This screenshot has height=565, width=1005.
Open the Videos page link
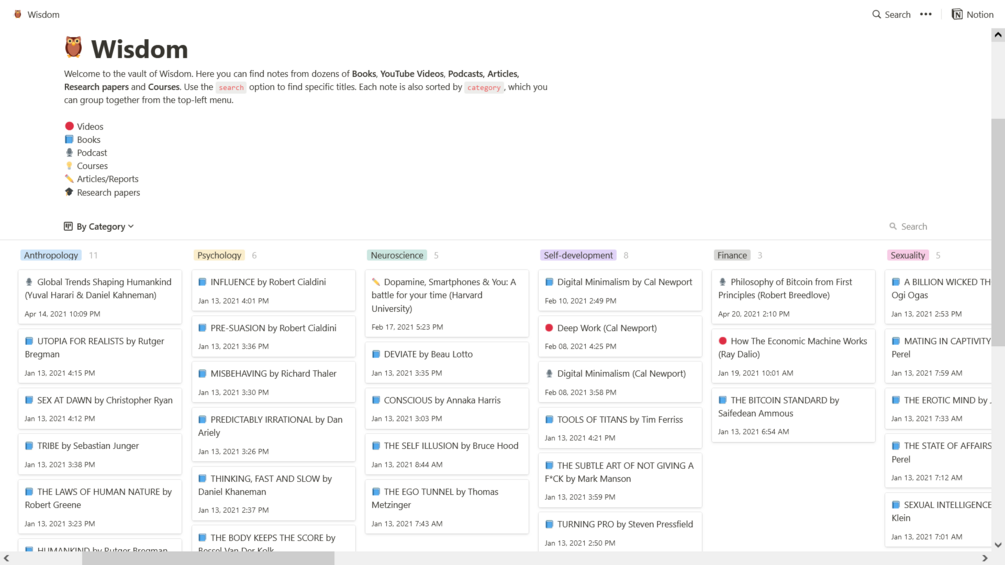click(90, 126)
